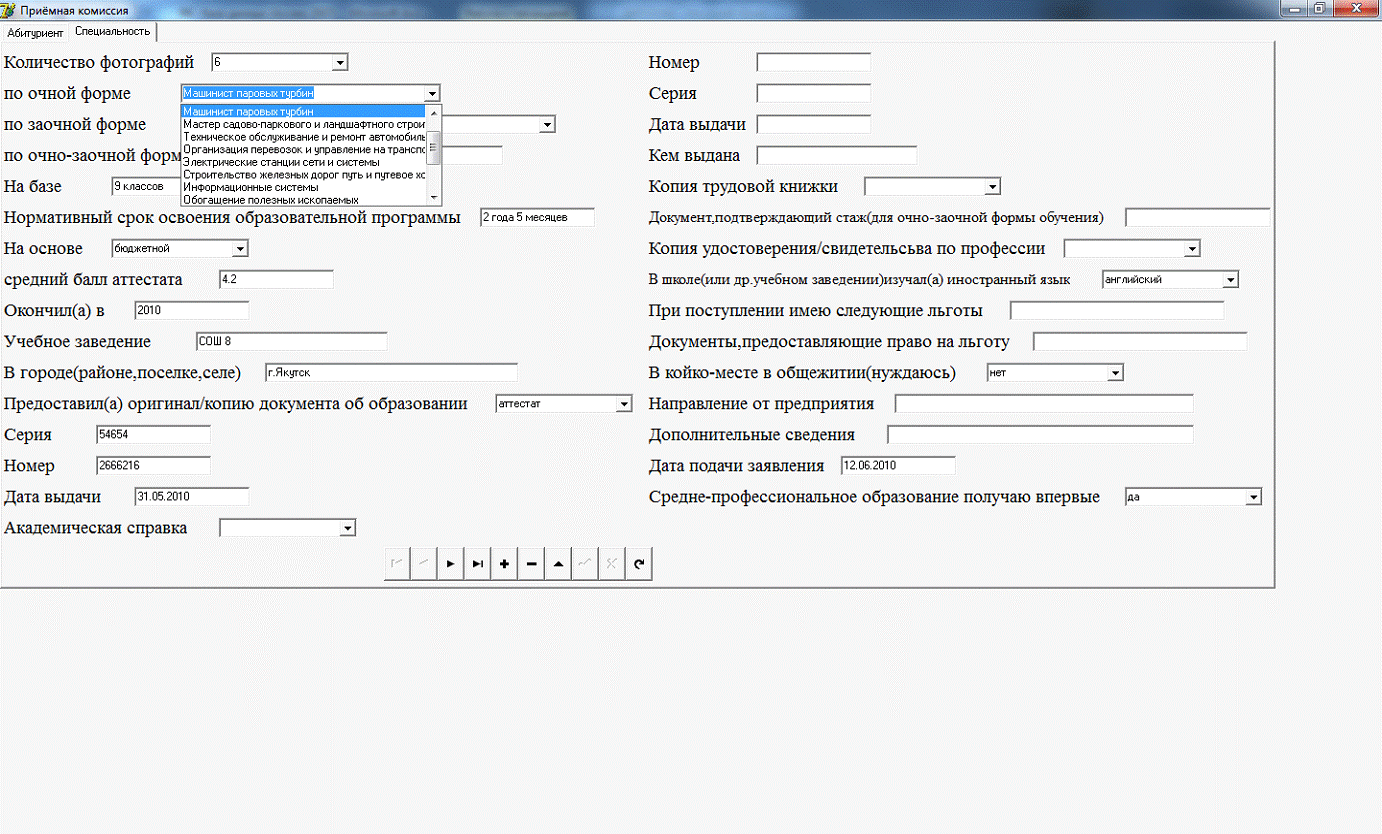The width and height of the screenshot is (1382, 834).
Task: Expand the На основе бюджетной dropdown
Action: 240,249
